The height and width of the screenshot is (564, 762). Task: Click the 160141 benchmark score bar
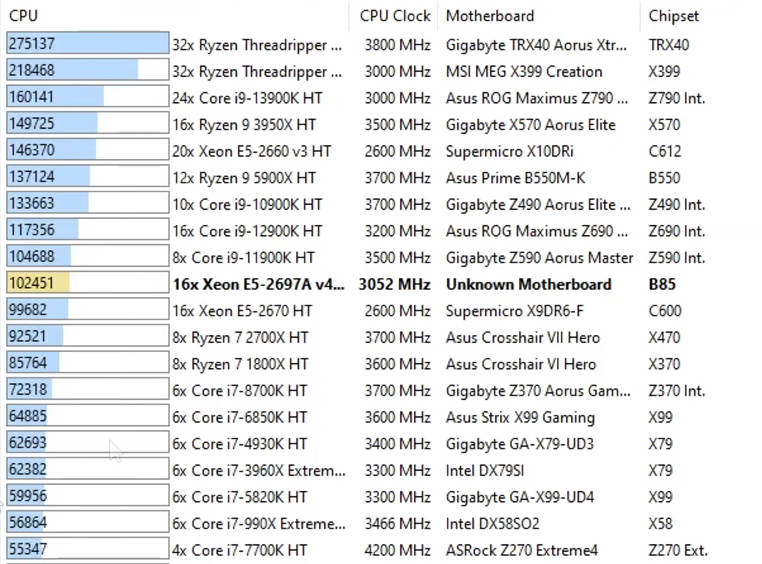coord(87,98)
